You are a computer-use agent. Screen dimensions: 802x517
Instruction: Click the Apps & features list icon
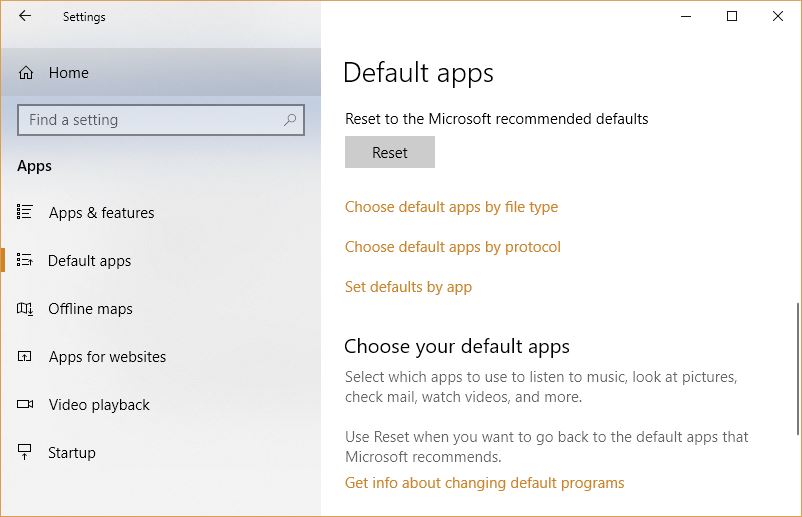pyautogui.click(x=25, y=212)
